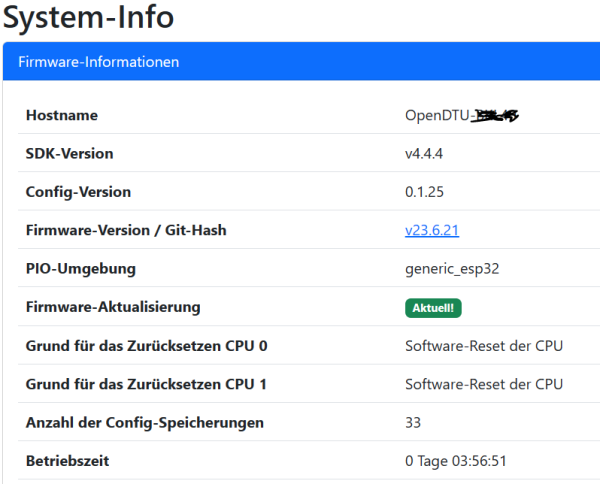Click the 0.1.25 config version value
This screenshot has height=484, width=600.
(423, 192)
